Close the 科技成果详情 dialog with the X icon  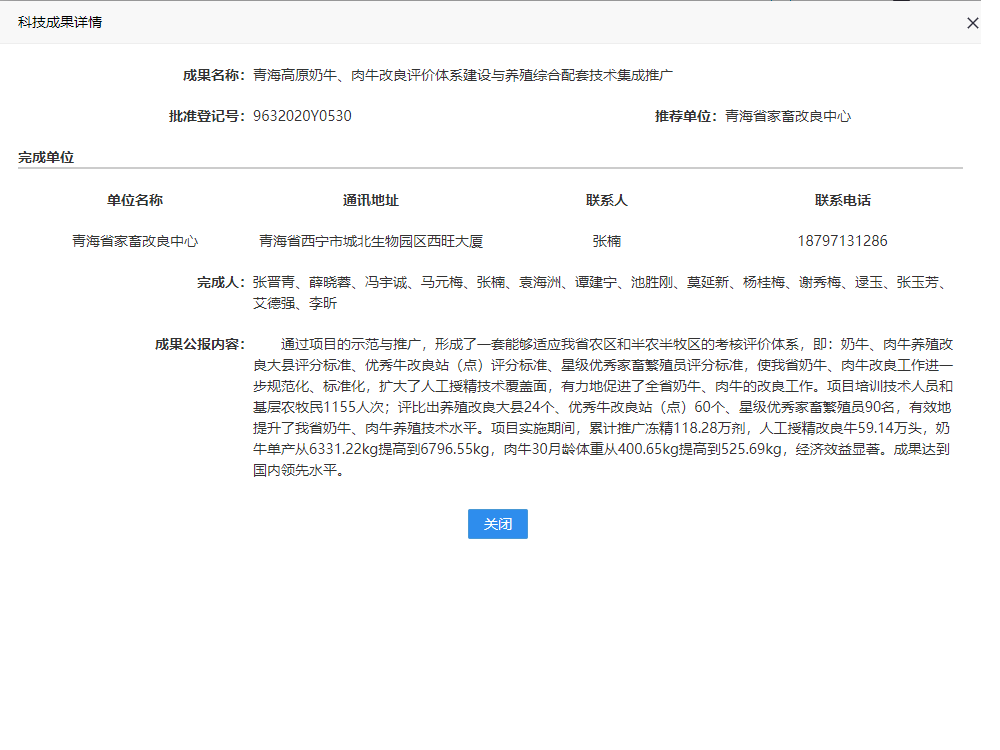[x=972, y=23]
